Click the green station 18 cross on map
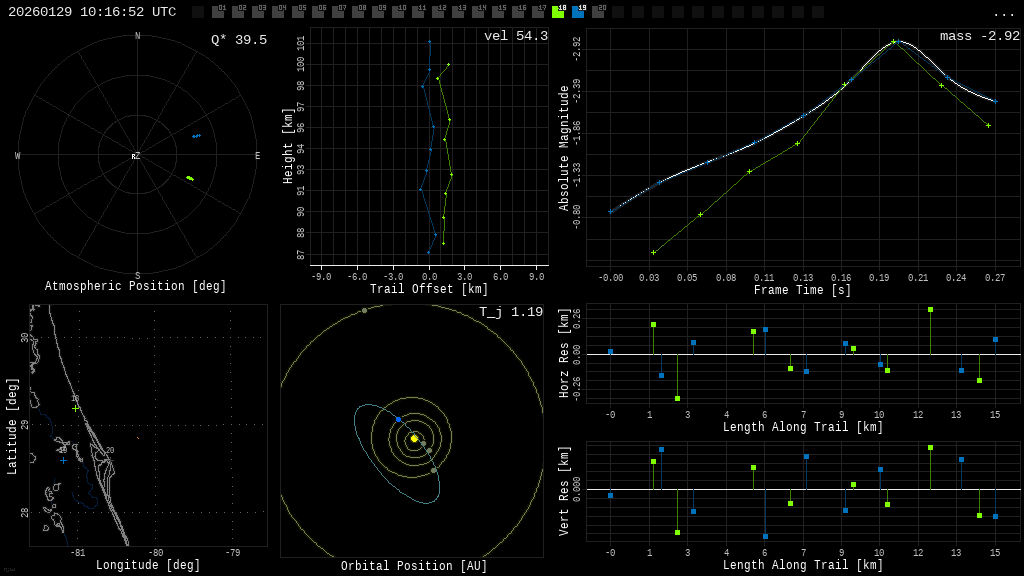The width and height of the screenshot is (1024, 576). (x=75, y=408)
